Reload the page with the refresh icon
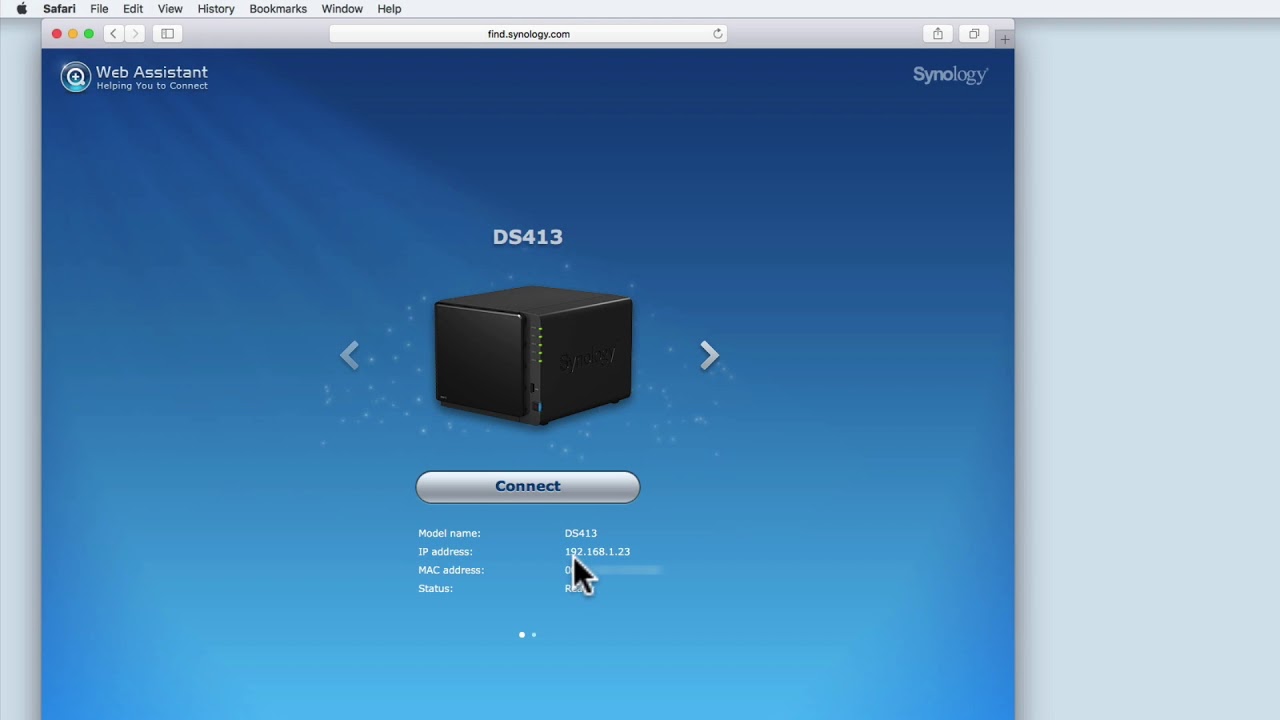The image size is (1280, 720). (x=717, y=34)
